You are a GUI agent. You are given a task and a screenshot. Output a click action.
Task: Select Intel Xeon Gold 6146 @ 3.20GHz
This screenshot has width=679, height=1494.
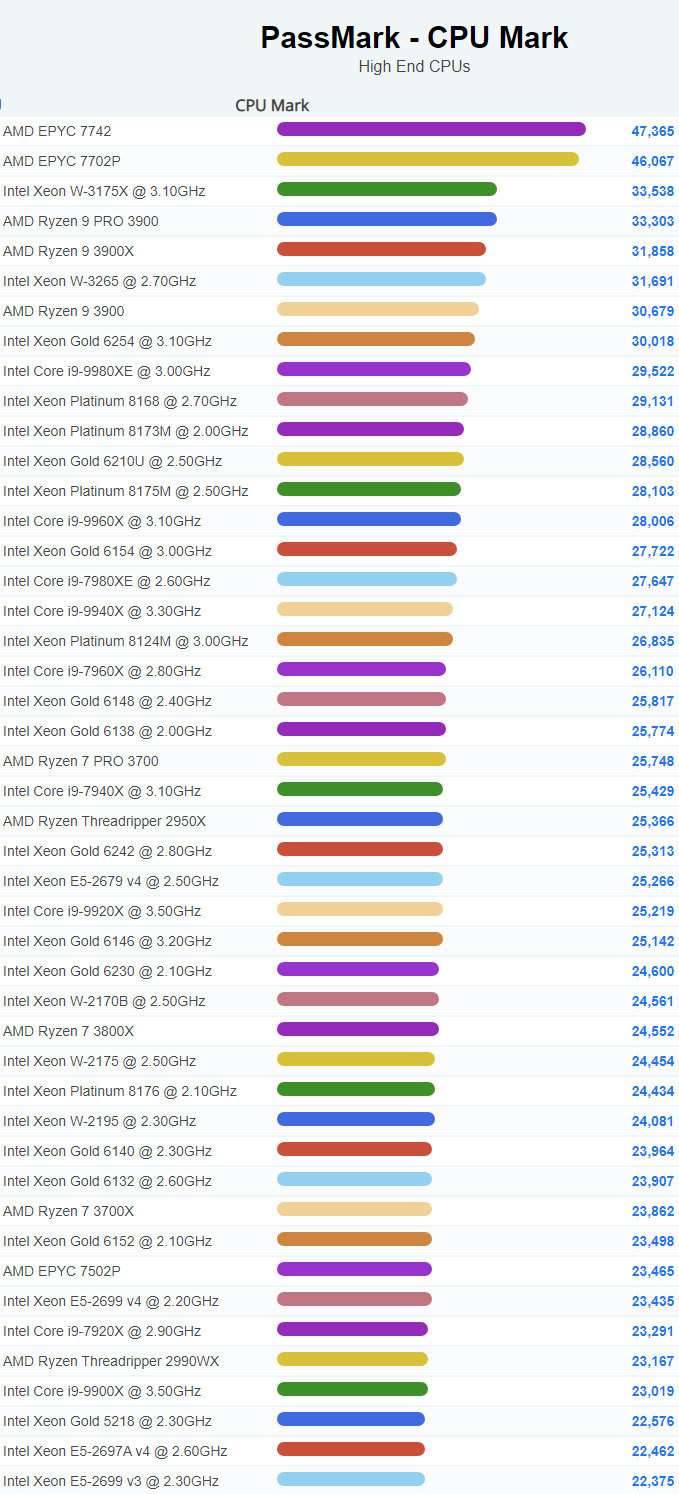[107, 941]
